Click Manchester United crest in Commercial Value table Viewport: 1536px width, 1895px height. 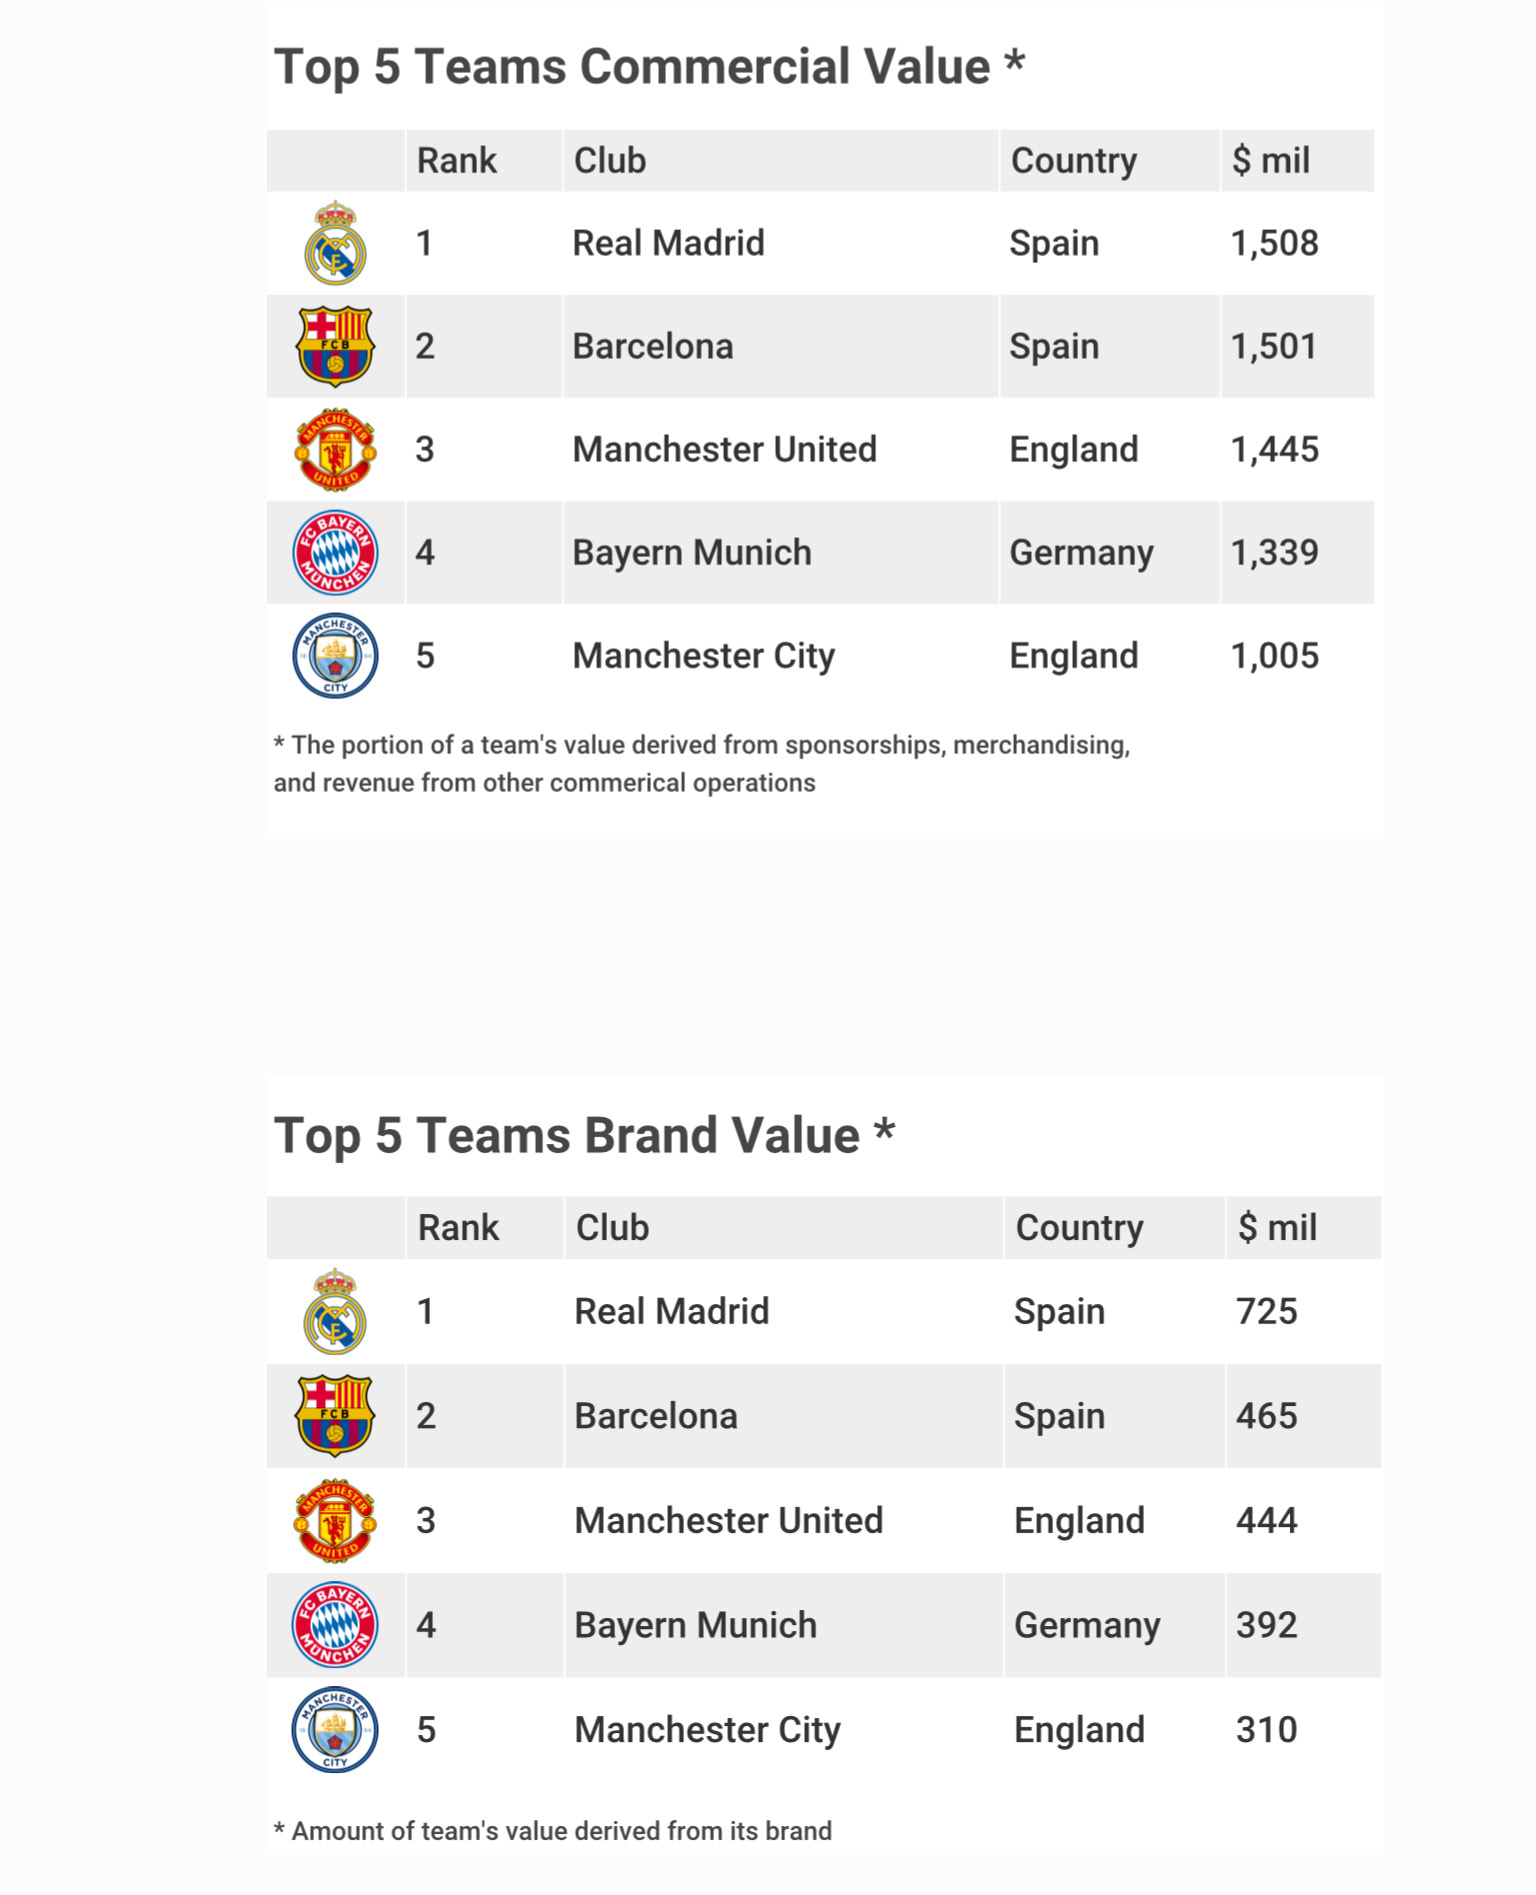[x=336, y=450]
